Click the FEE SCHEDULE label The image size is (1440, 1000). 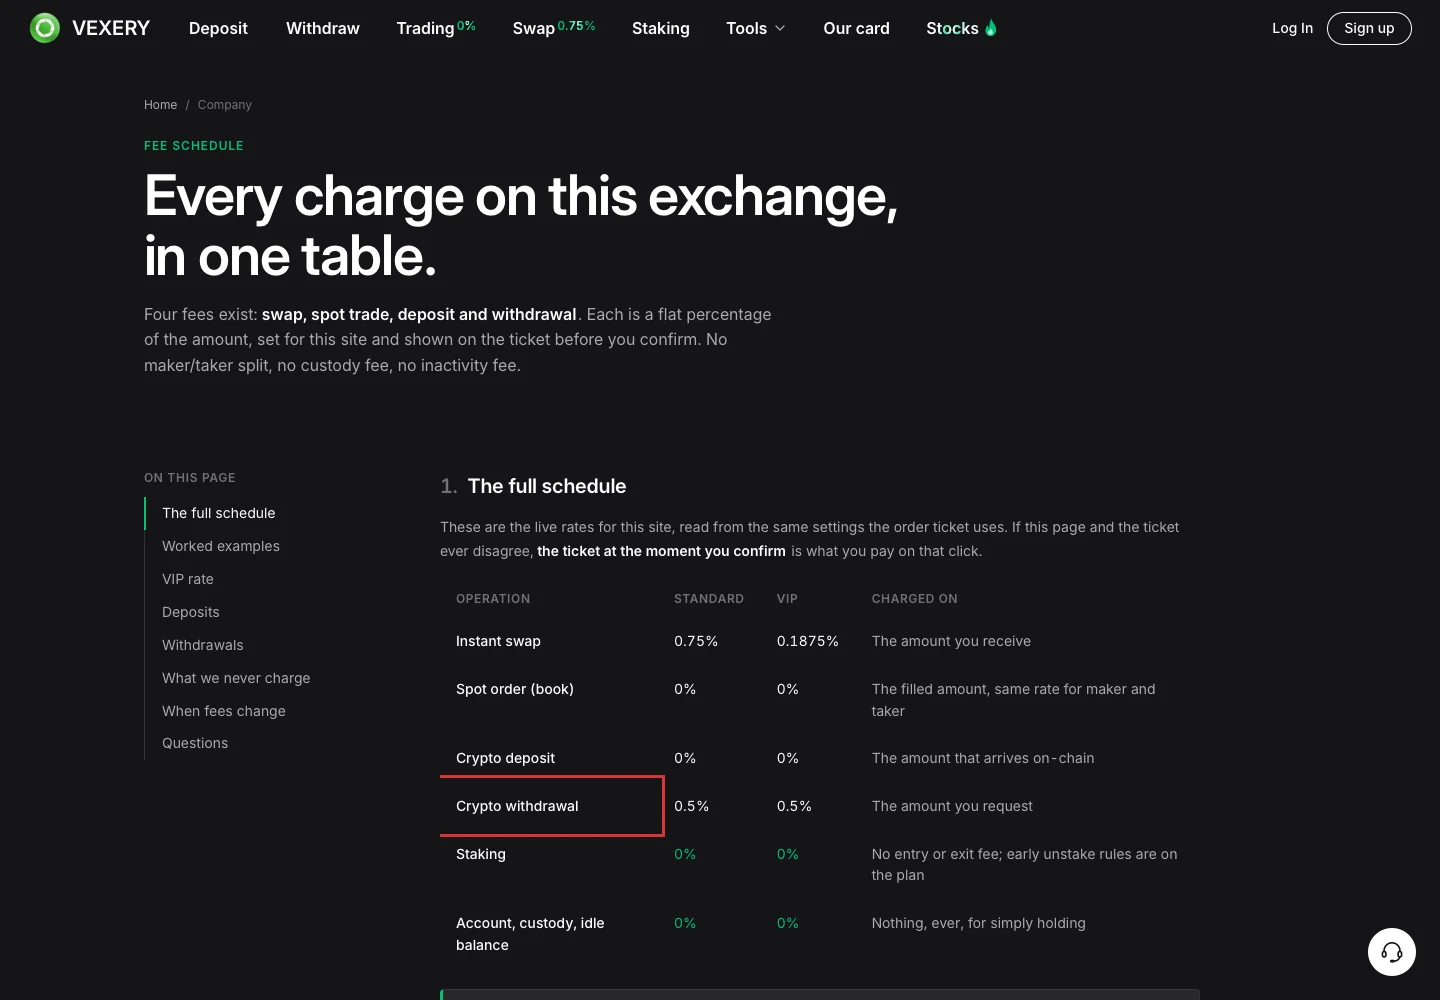point(194,146)
